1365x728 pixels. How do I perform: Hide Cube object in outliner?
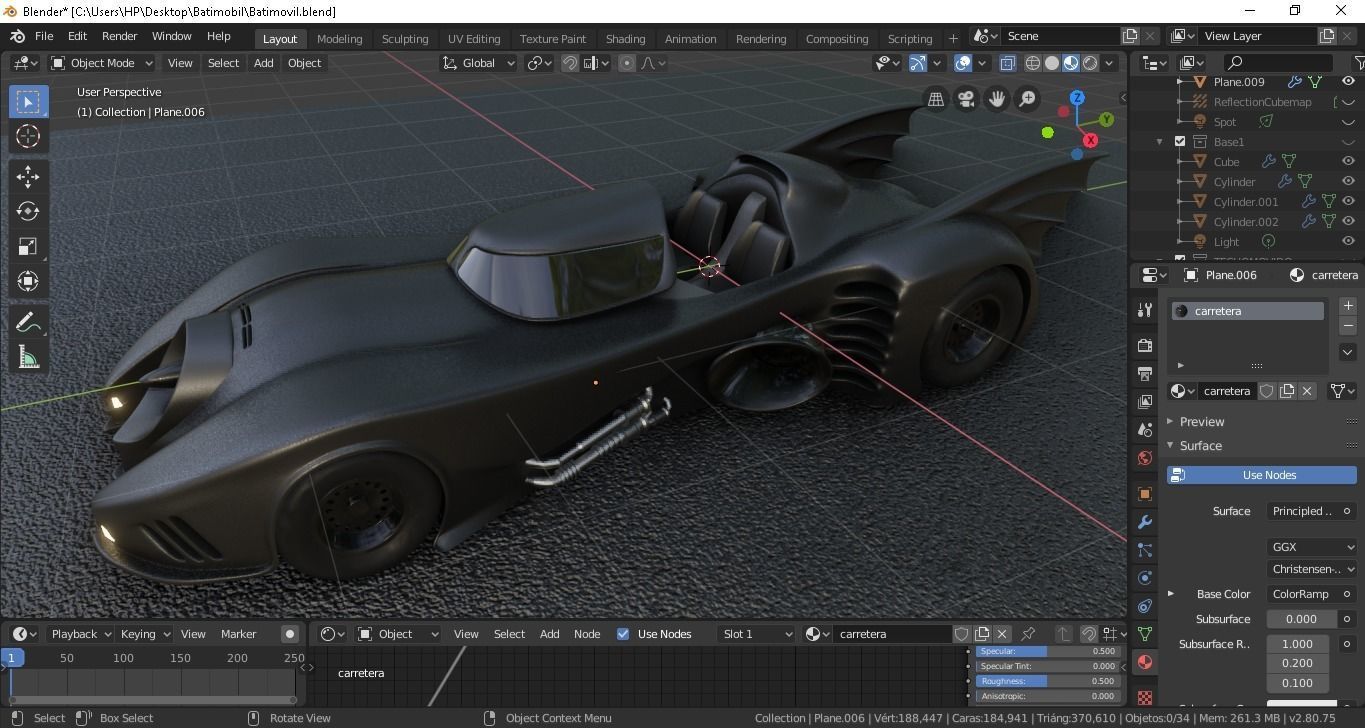[1348, 162]
